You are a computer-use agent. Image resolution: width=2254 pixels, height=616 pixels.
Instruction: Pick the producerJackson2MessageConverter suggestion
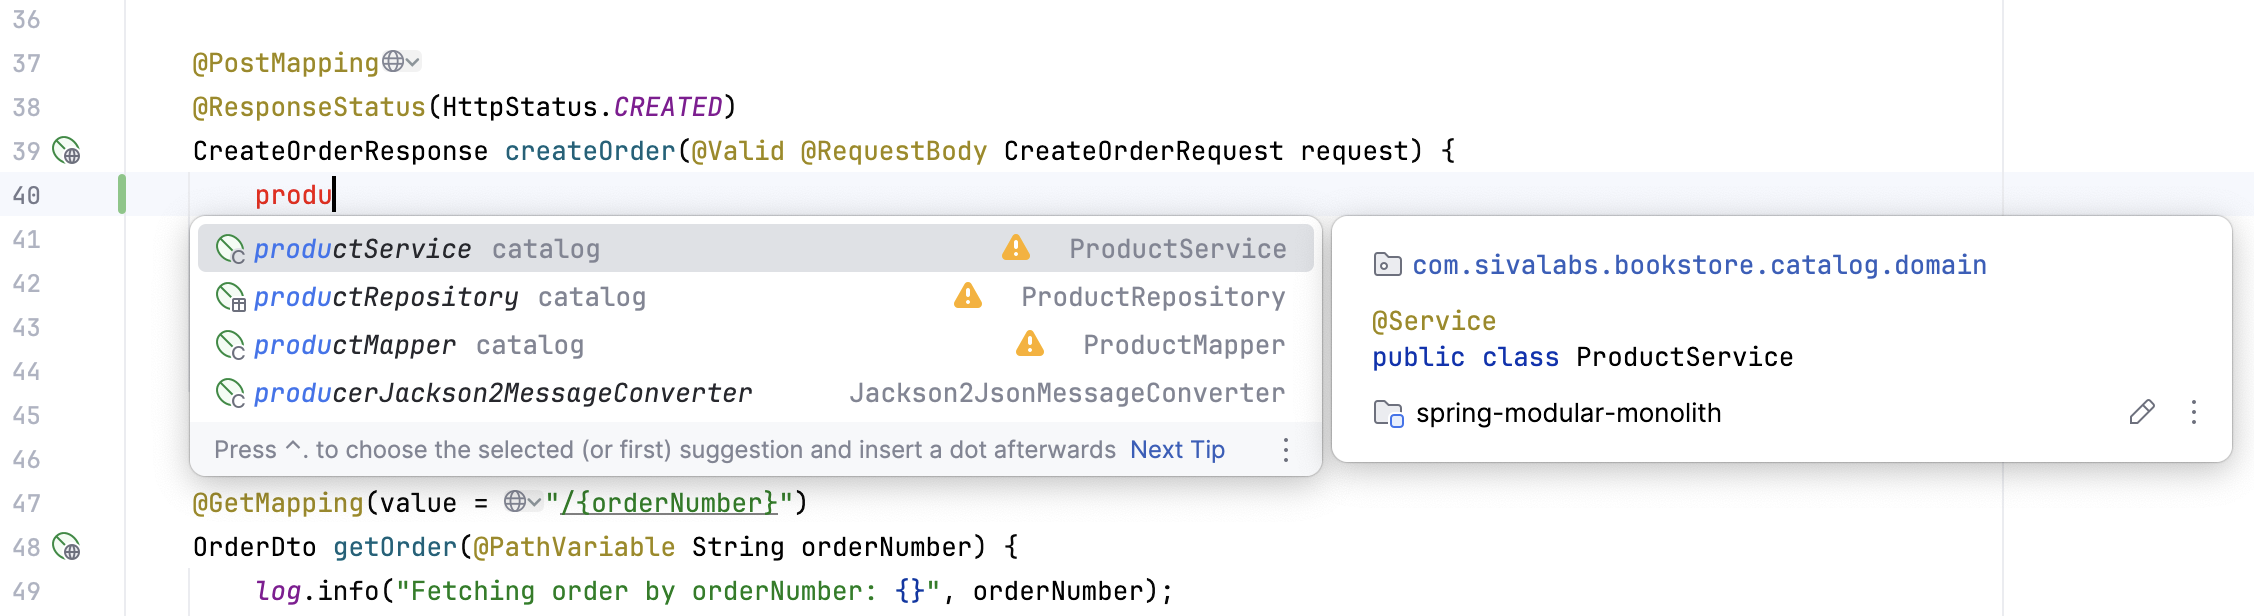502,393
